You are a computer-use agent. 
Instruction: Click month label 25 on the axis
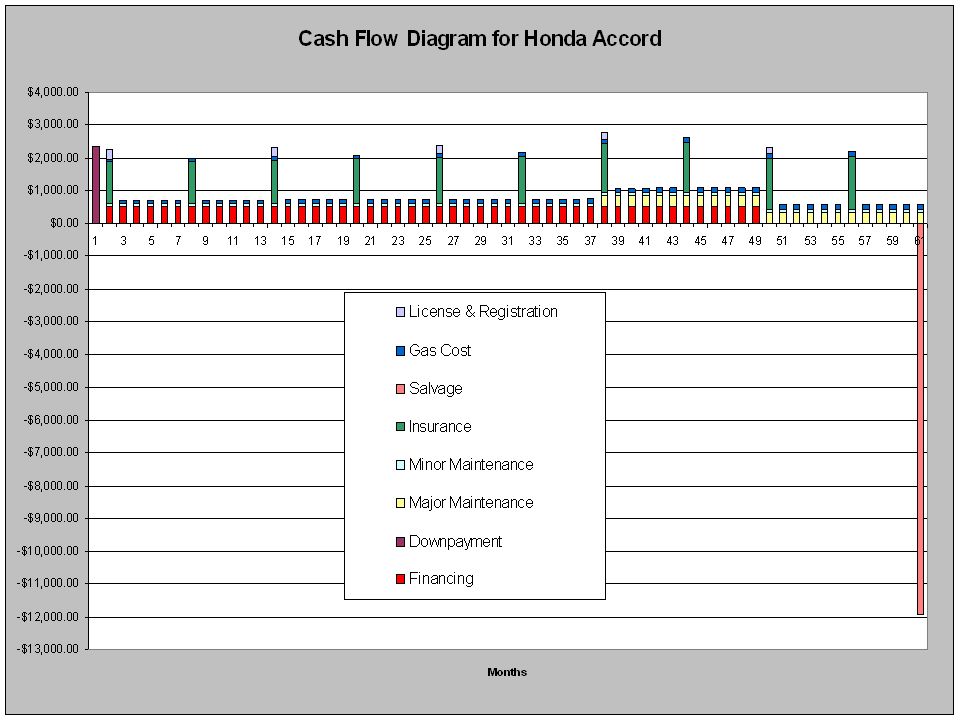pos(425,241)
